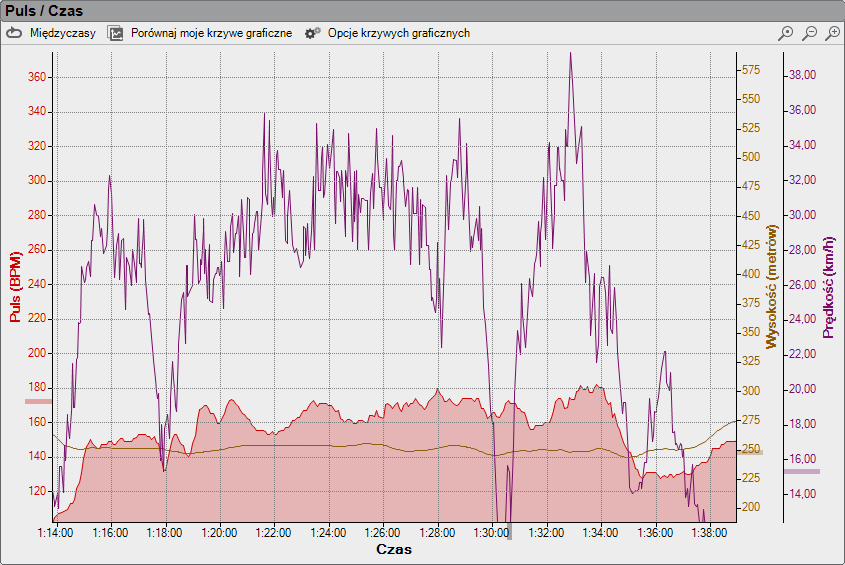This screenshot has width=845, height=565.
Task: Click the 1:36:00 time axis label
Action: click(x=654, y=533)
